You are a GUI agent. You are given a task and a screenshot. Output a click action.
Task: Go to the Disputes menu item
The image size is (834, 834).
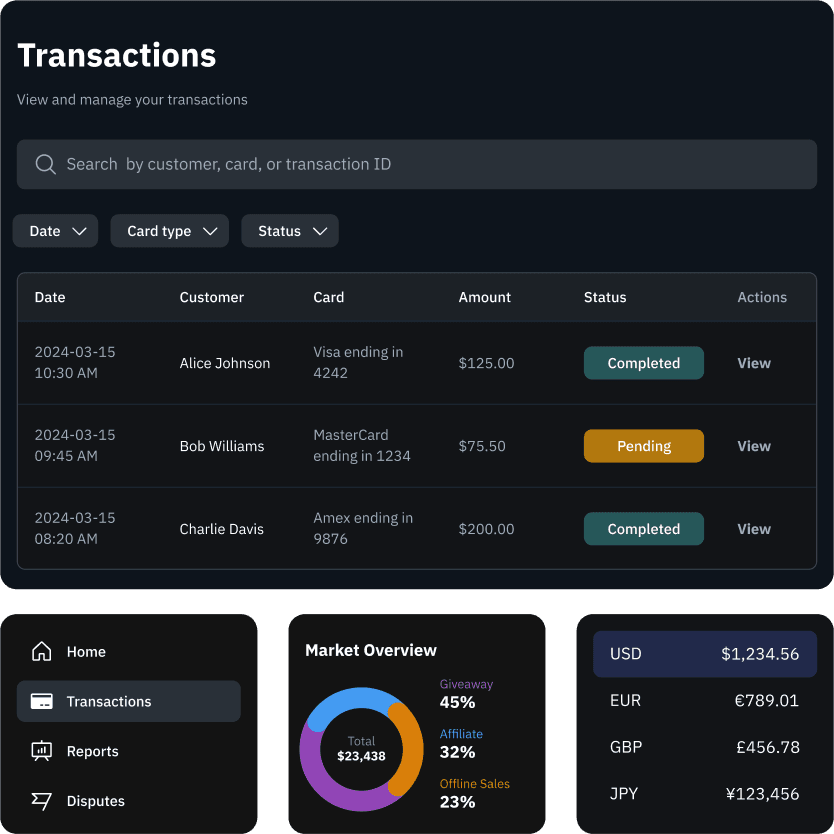pyautogui.click(x=95, y=801)
